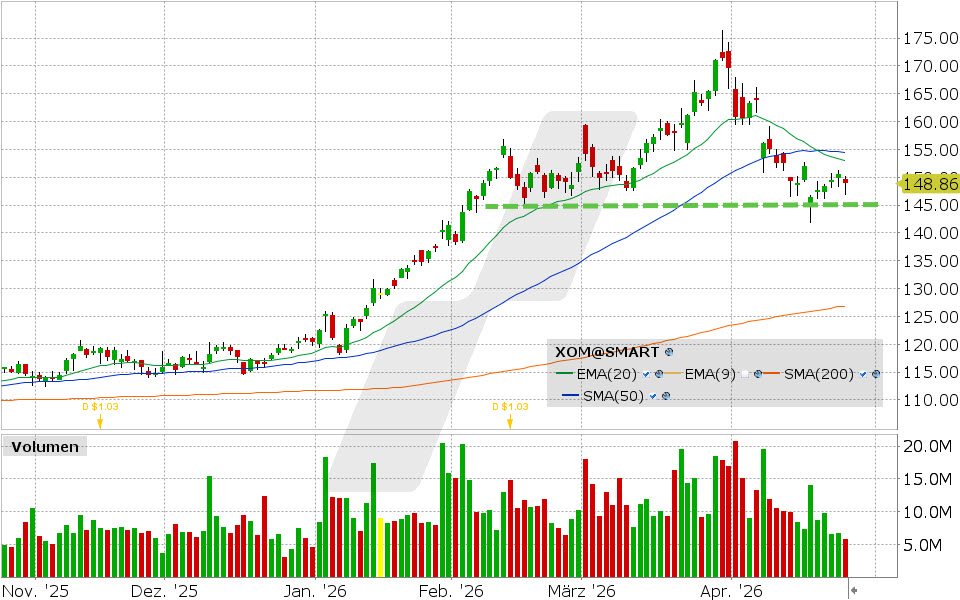960x600 pixels.
Task: Select the XOM@SMART symbol label
Action: pyautogui.click(x=605, y=352)
